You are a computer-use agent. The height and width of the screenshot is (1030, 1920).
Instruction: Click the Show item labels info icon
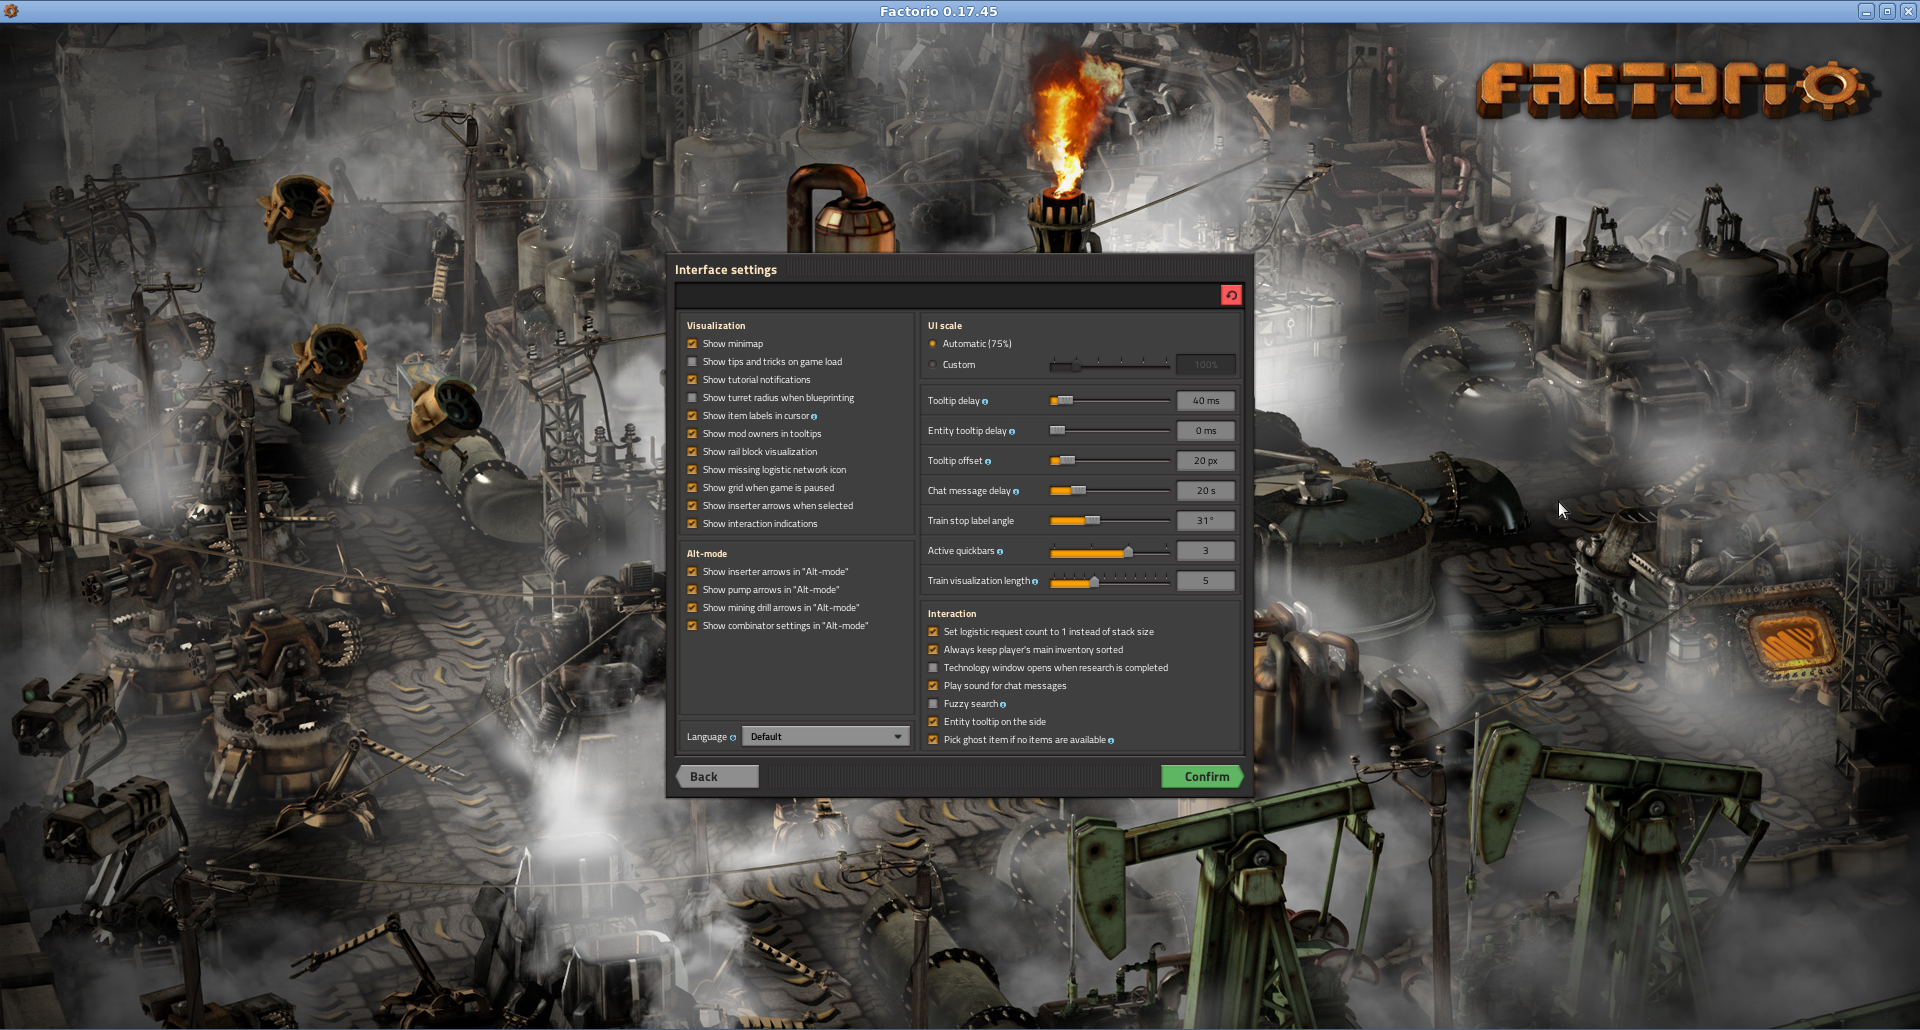pyautogui.click(x=814, y=417)
